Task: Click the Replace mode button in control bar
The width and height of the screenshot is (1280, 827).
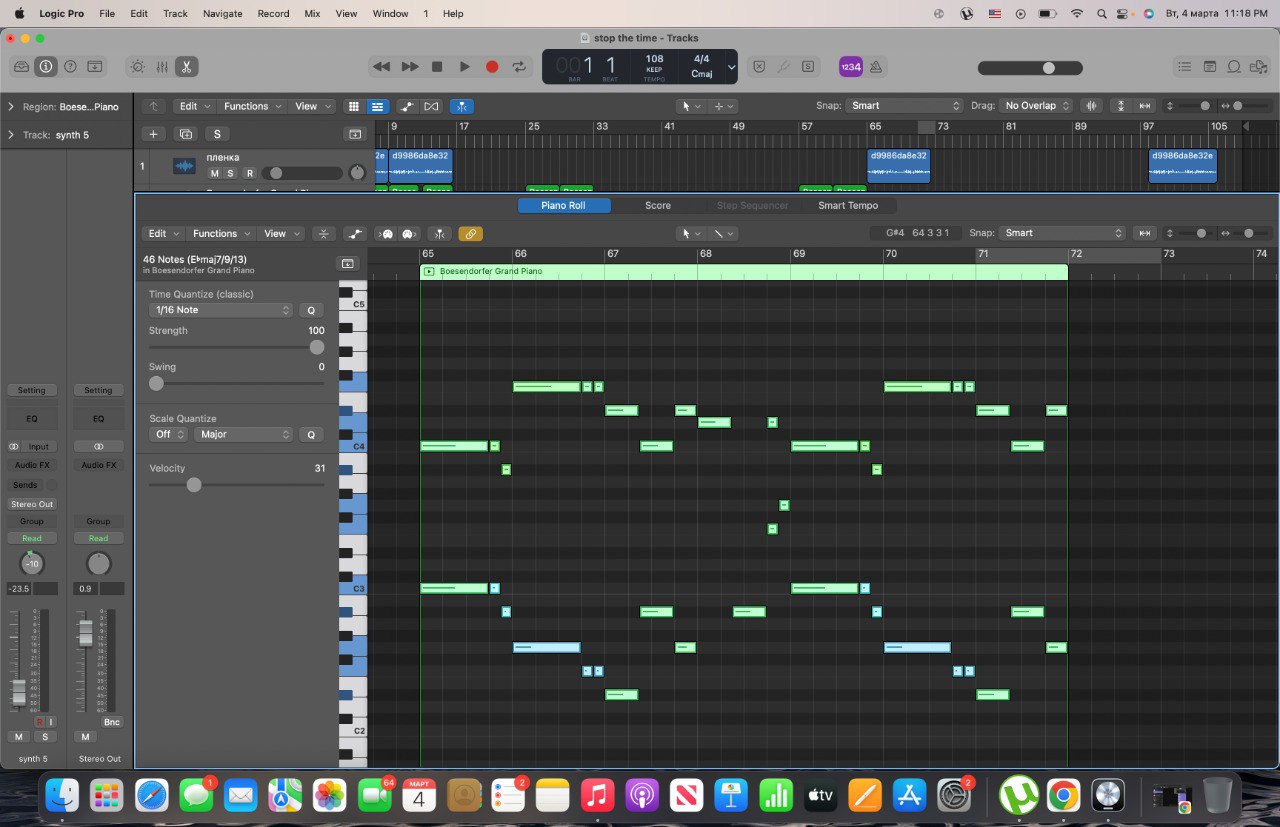Action: (x=759, y=67)
